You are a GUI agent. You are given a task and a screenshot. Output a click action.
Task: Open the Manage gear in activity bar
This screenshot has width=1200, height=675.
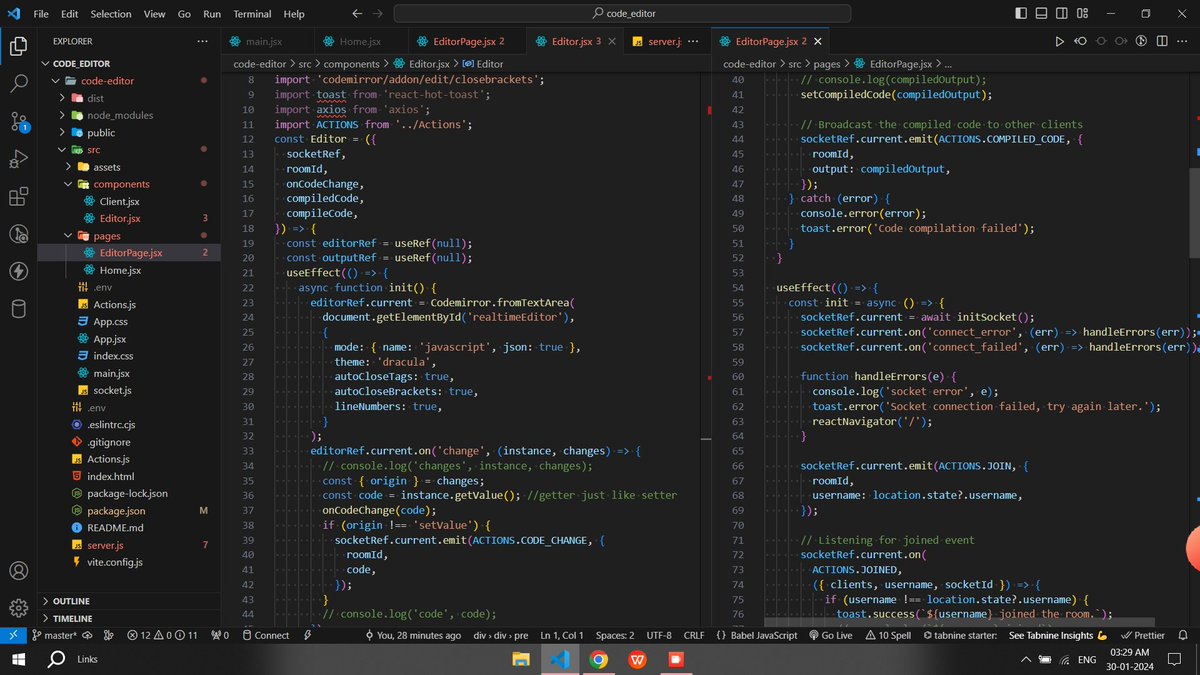[x=18, y=608]
